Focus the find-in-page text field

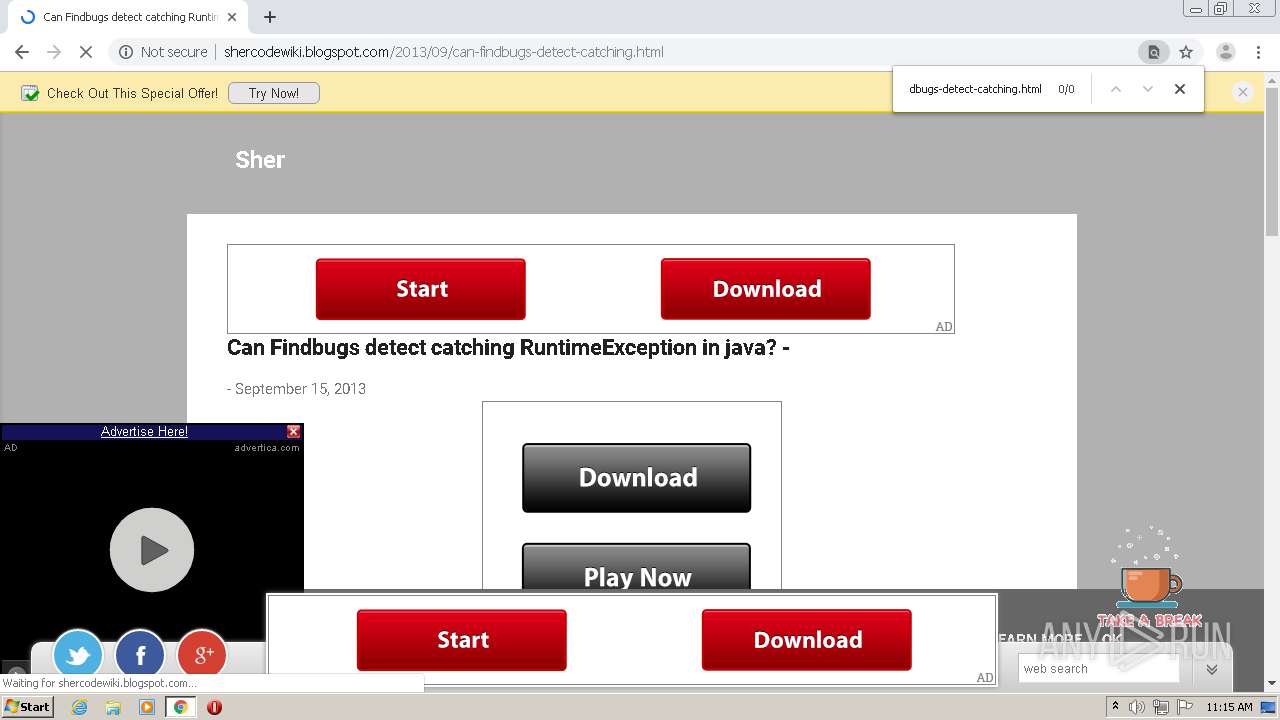(x=975, y=89)
